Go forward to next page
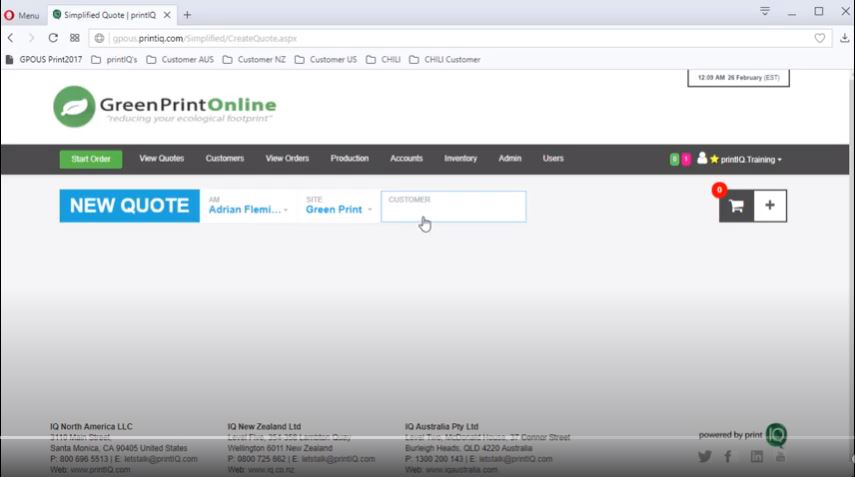This screenshot has width=855, height=477. coord(31,38)
